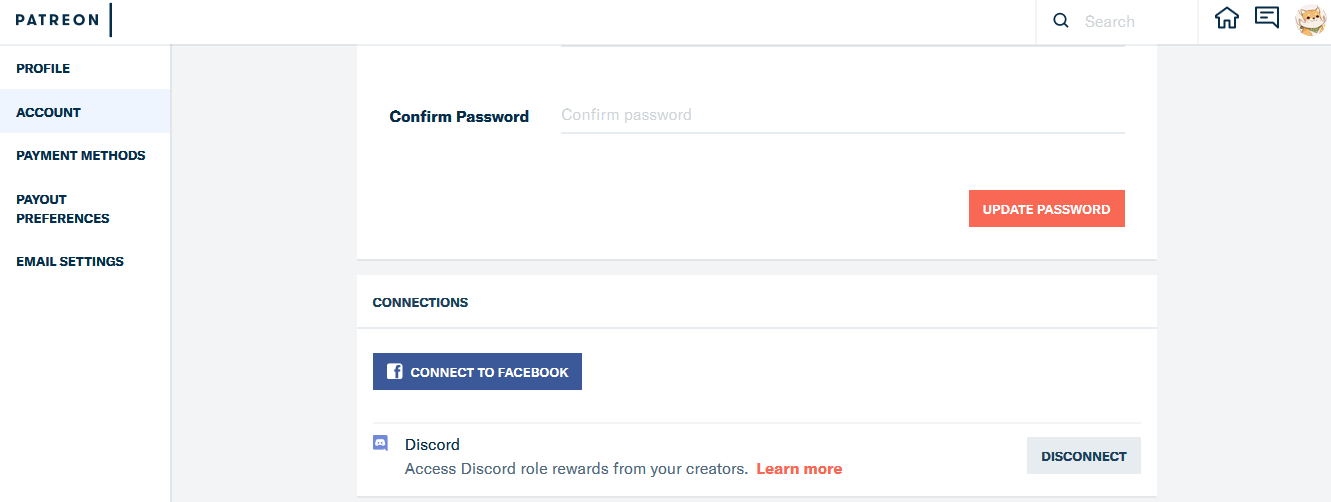
Task: Open Payment Methods settings
Action: coord(81,155)
